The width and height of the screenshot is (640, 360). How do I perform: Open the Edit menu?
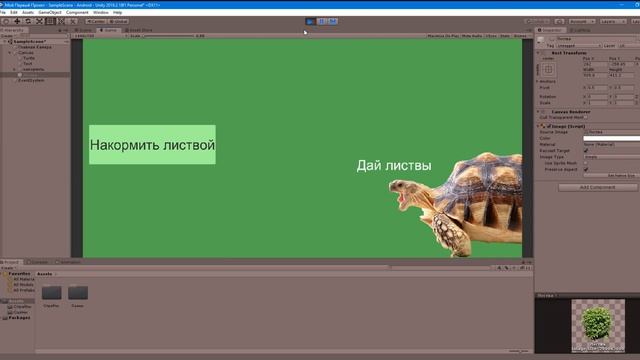[14, 13]
